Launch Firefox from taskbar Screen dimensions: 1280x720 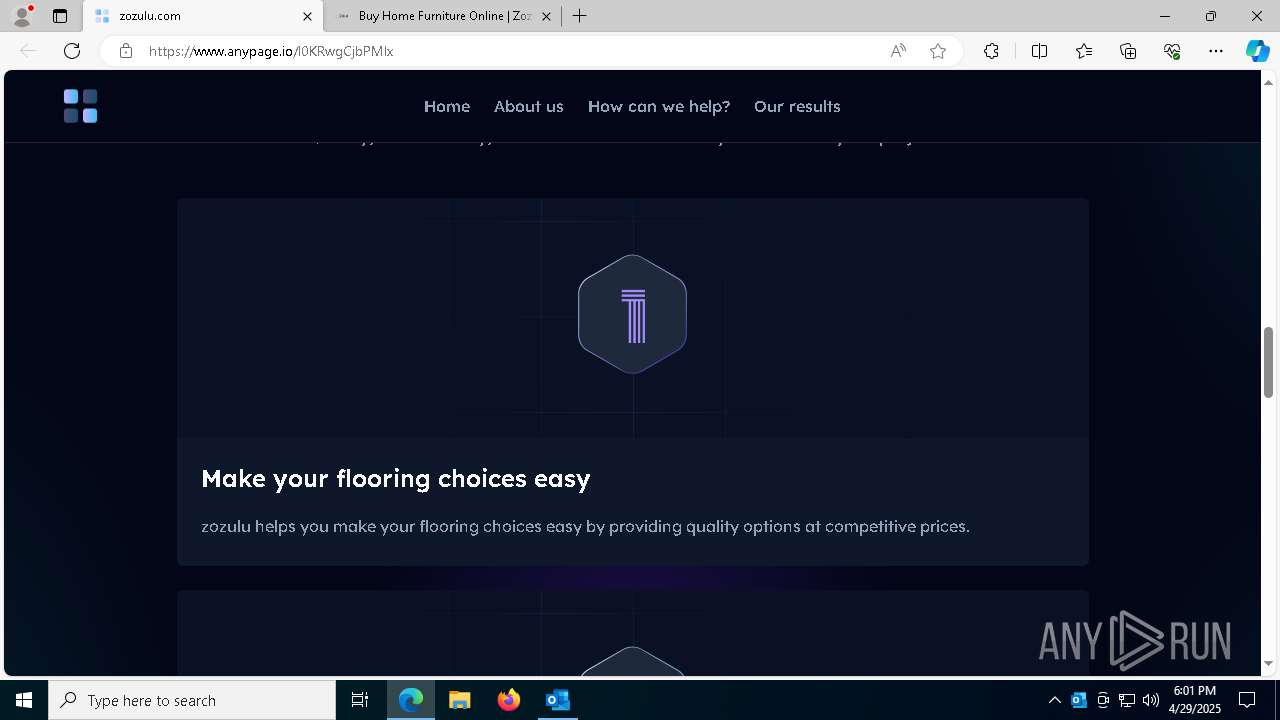509,700
